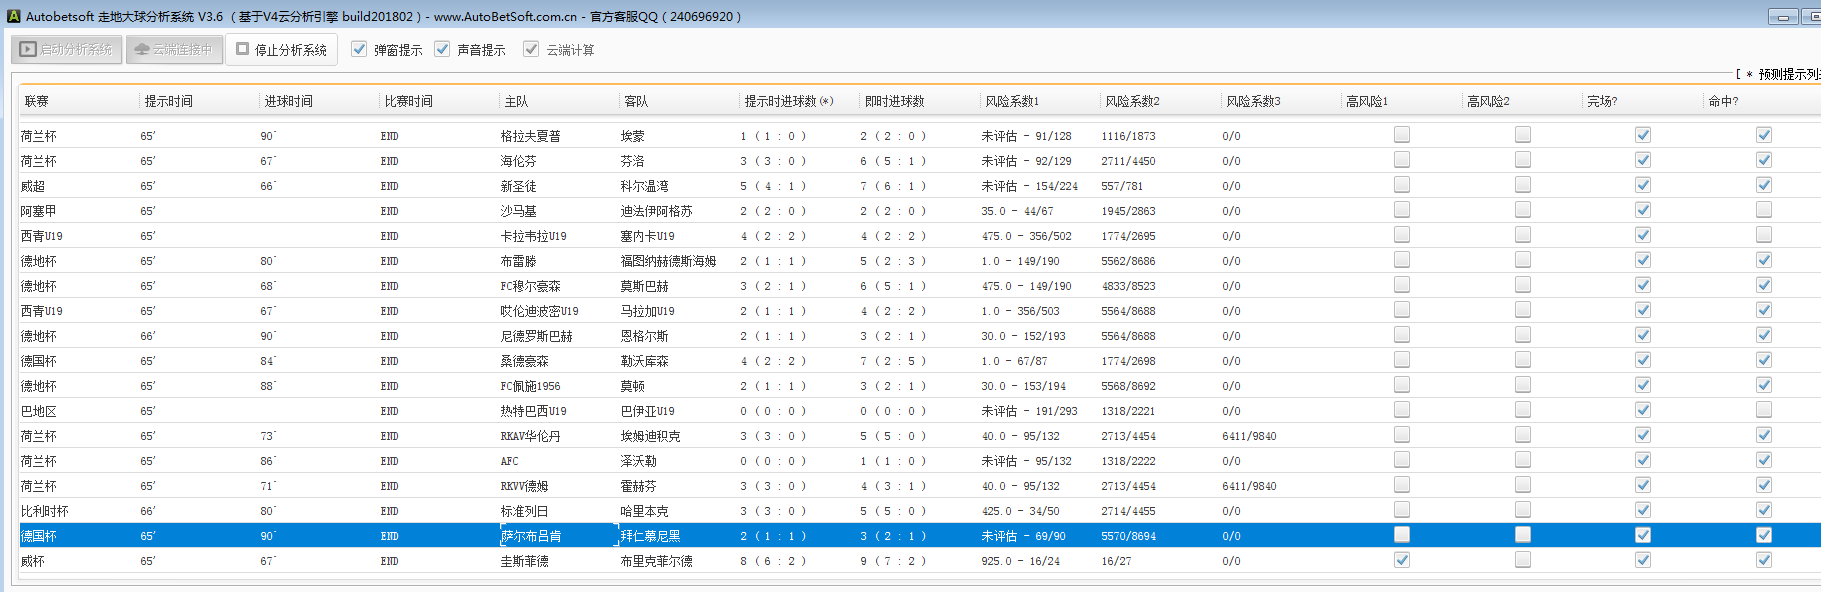Minimize the Autobetsoft window
1821x592 pixels.
(x=1783, y=17)
